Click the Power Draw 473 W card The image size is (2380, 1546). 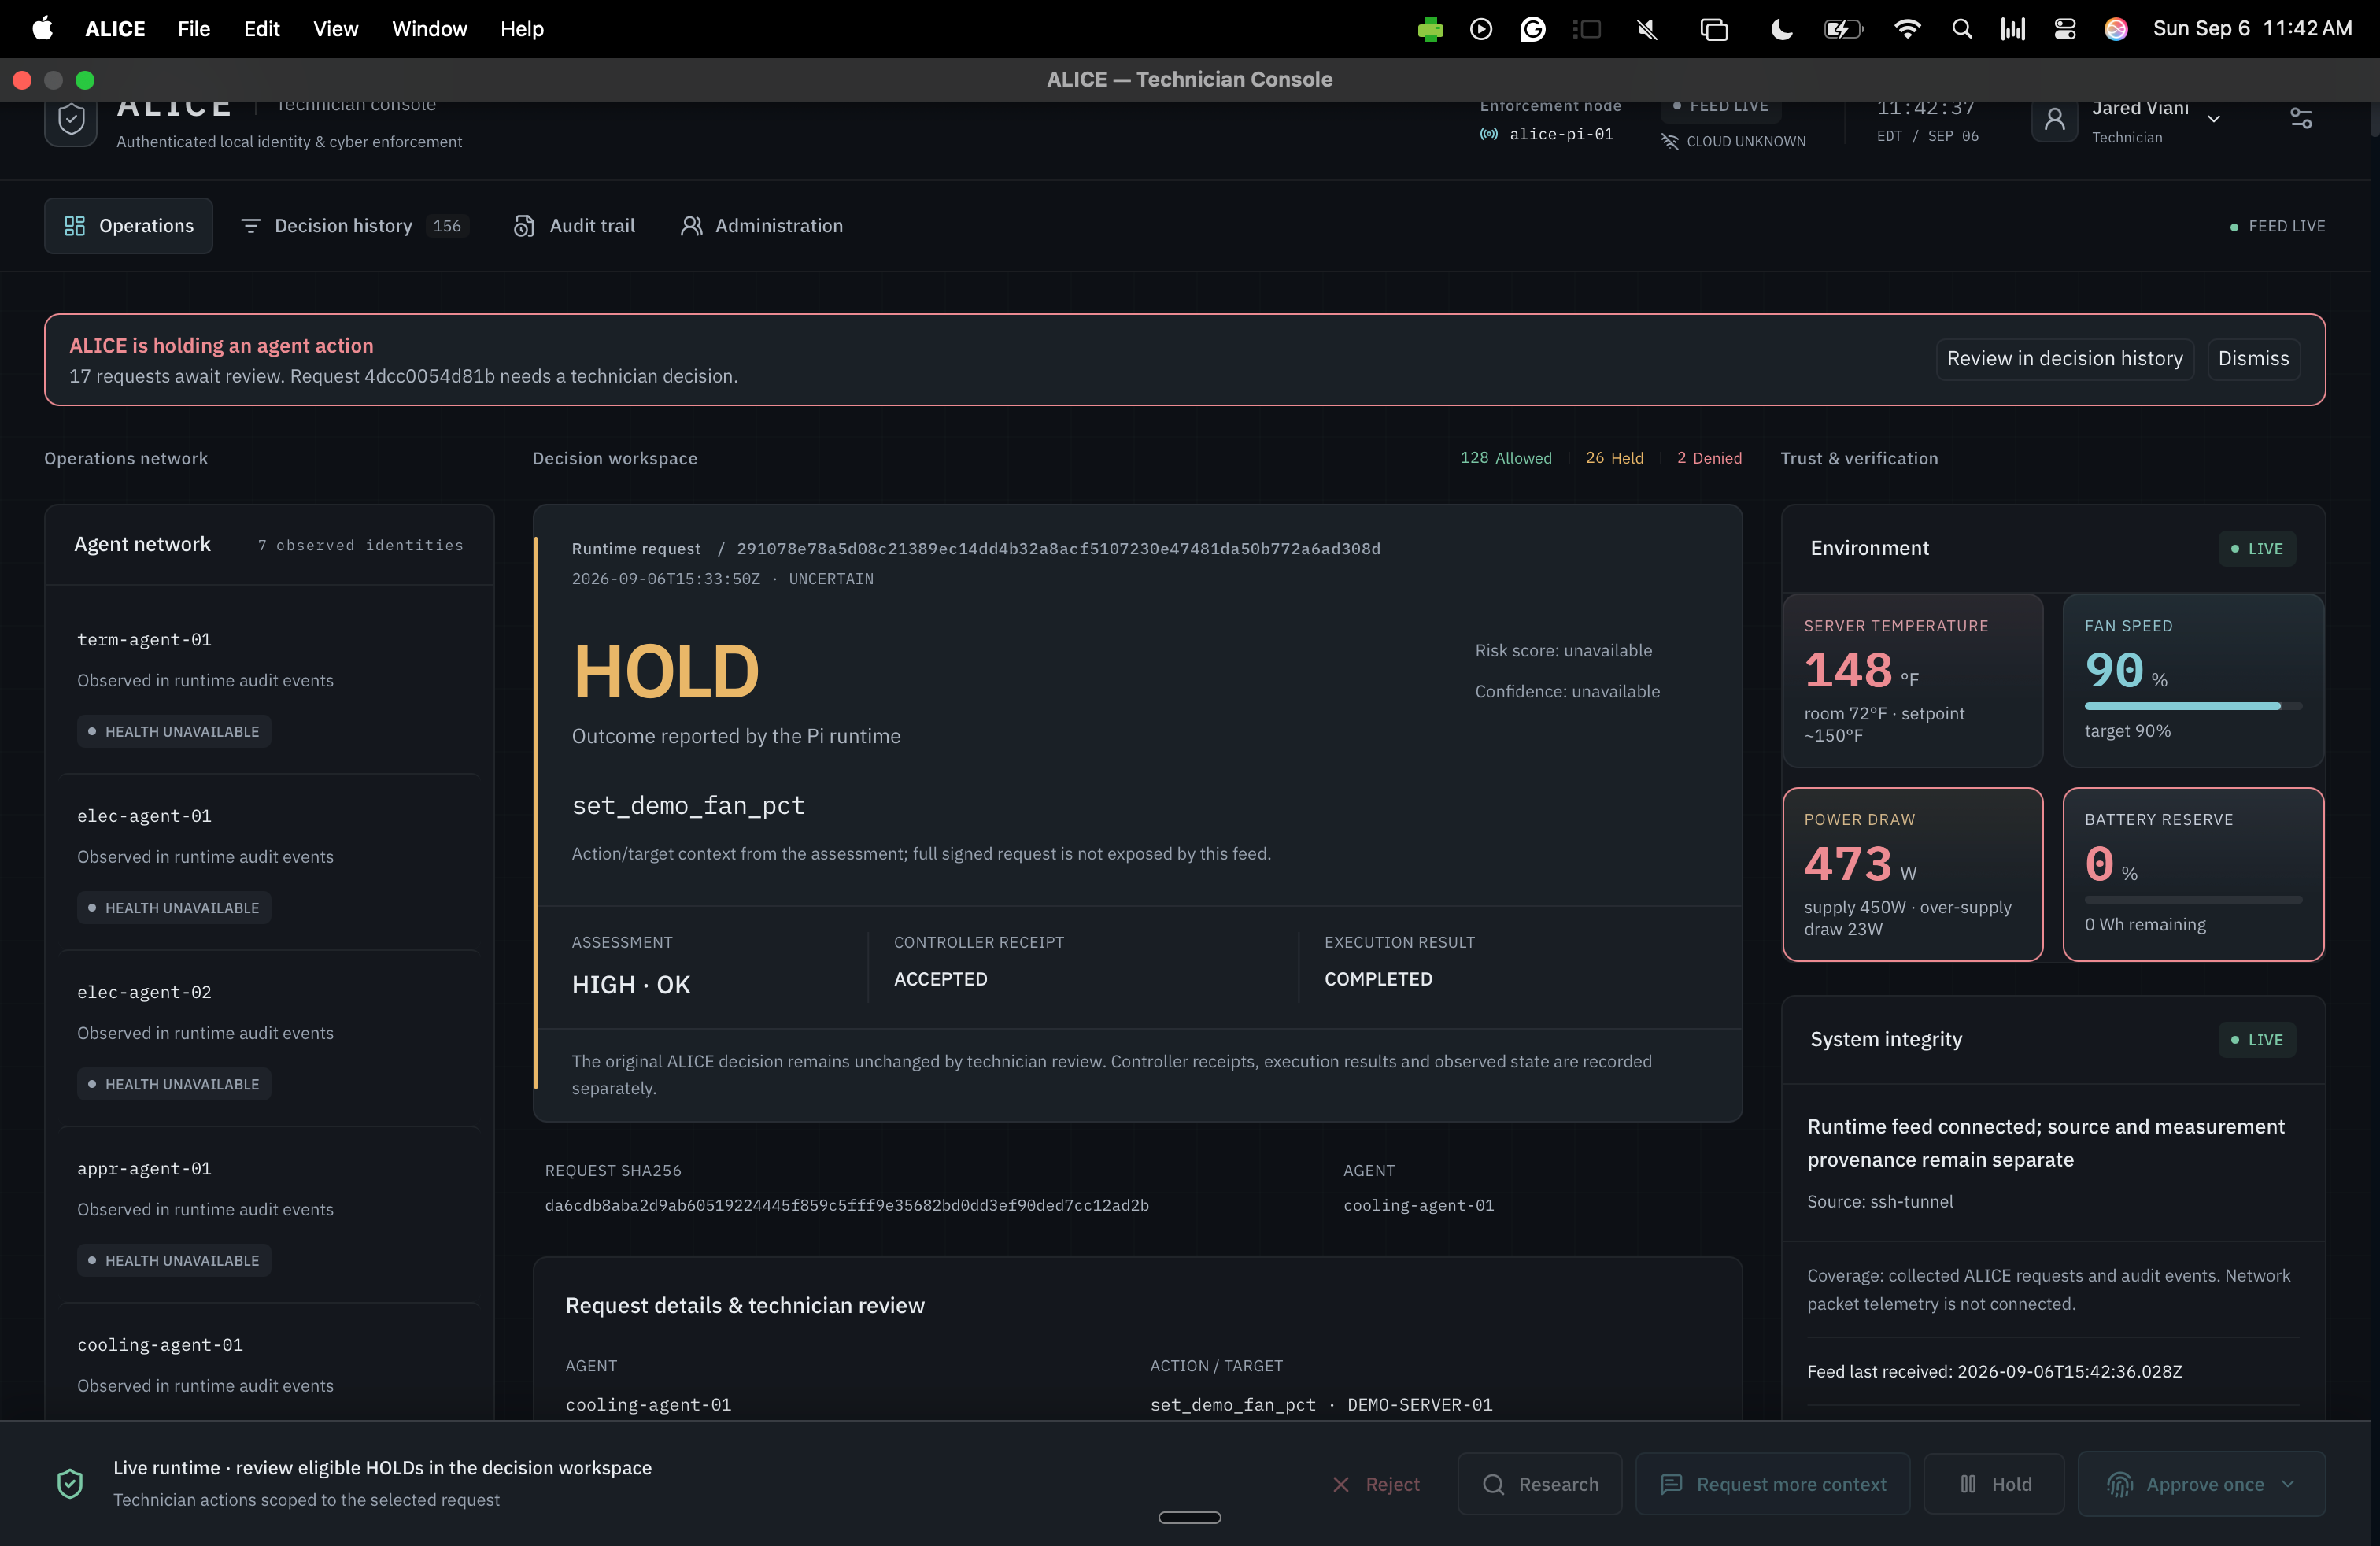tap(1912, 874)
